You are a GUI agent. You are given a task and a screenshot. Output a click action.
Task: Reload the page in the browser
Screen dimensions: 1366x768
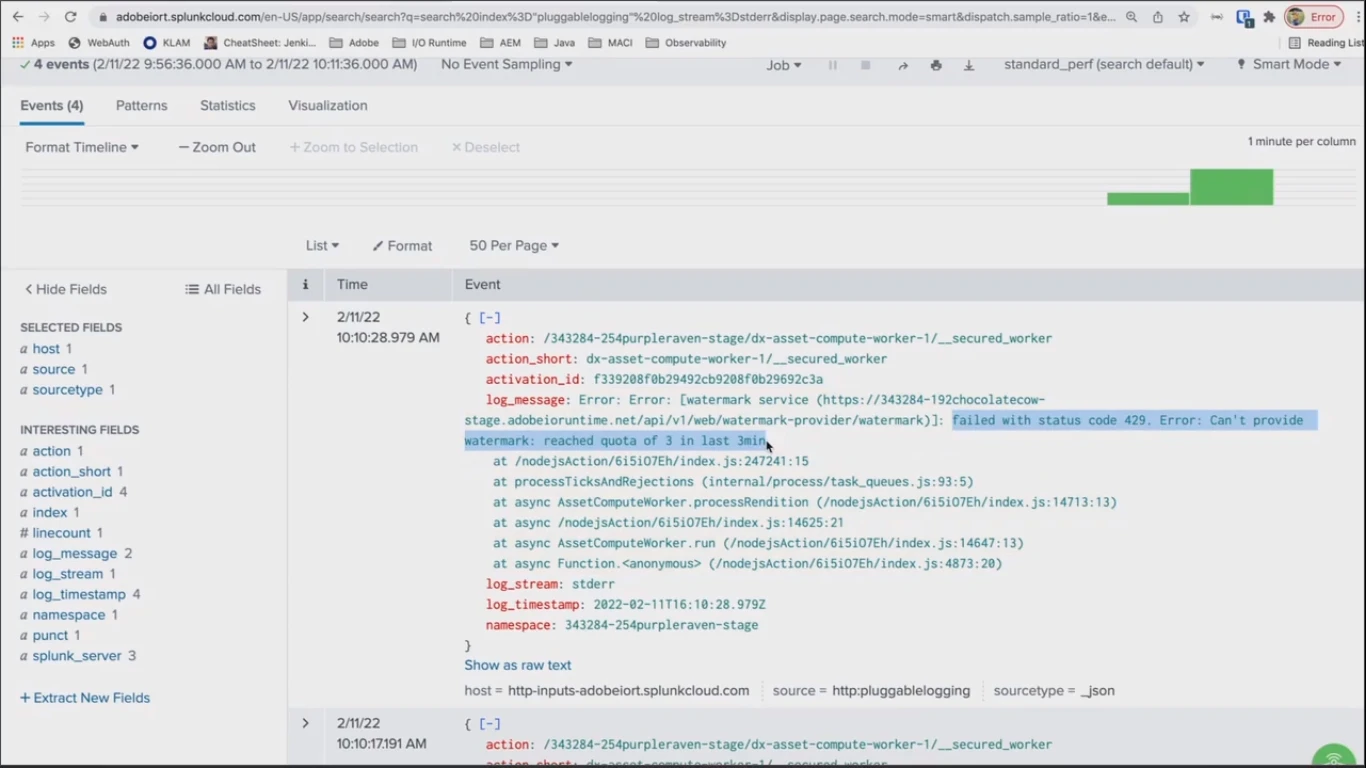point(70,17)
